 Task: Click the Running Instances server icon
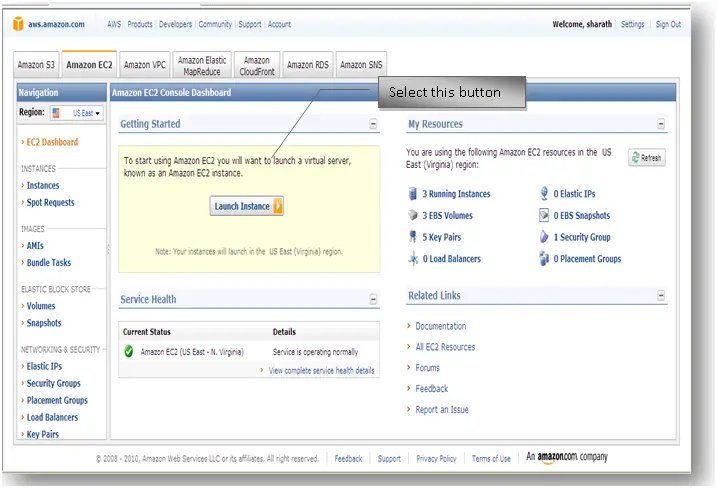[412, 194]
